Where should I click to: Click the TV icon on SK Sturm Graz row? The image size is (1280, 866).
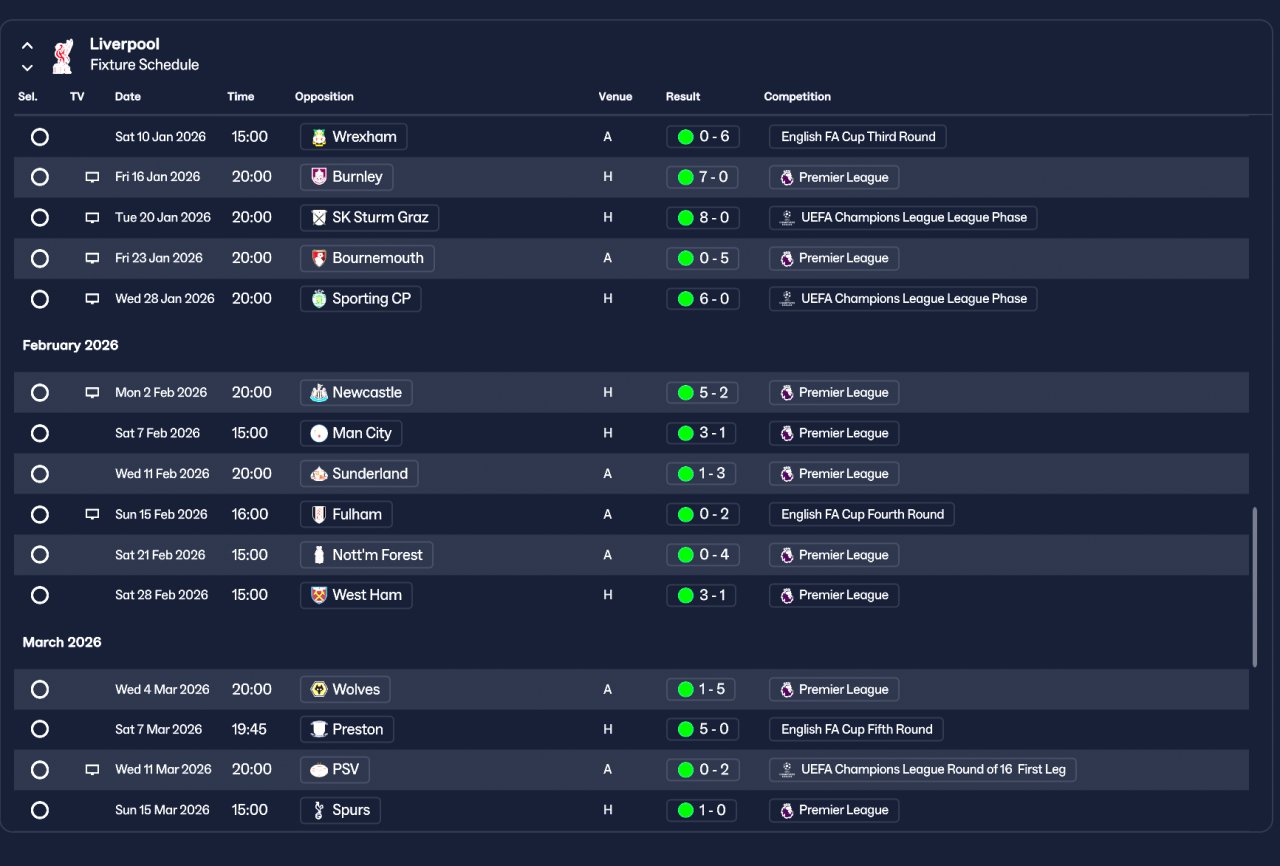[x=92, y=218]
